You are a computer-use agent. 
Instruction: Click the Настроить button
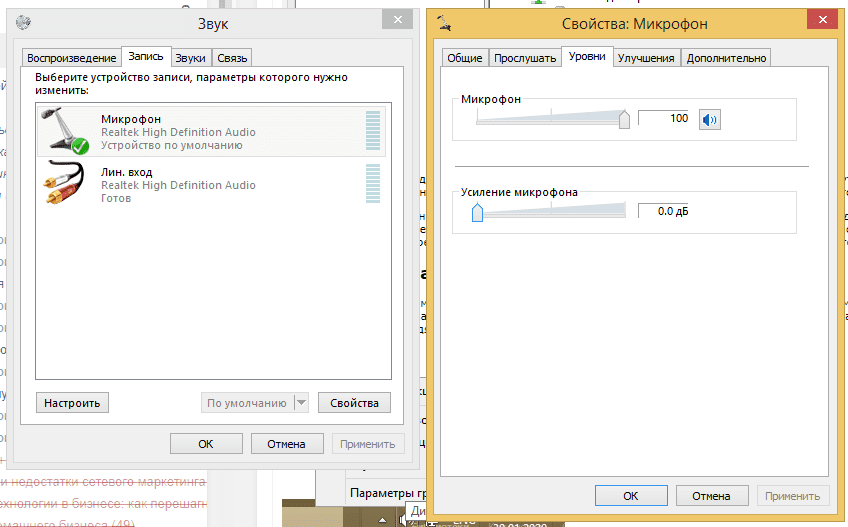coord(72,403)
